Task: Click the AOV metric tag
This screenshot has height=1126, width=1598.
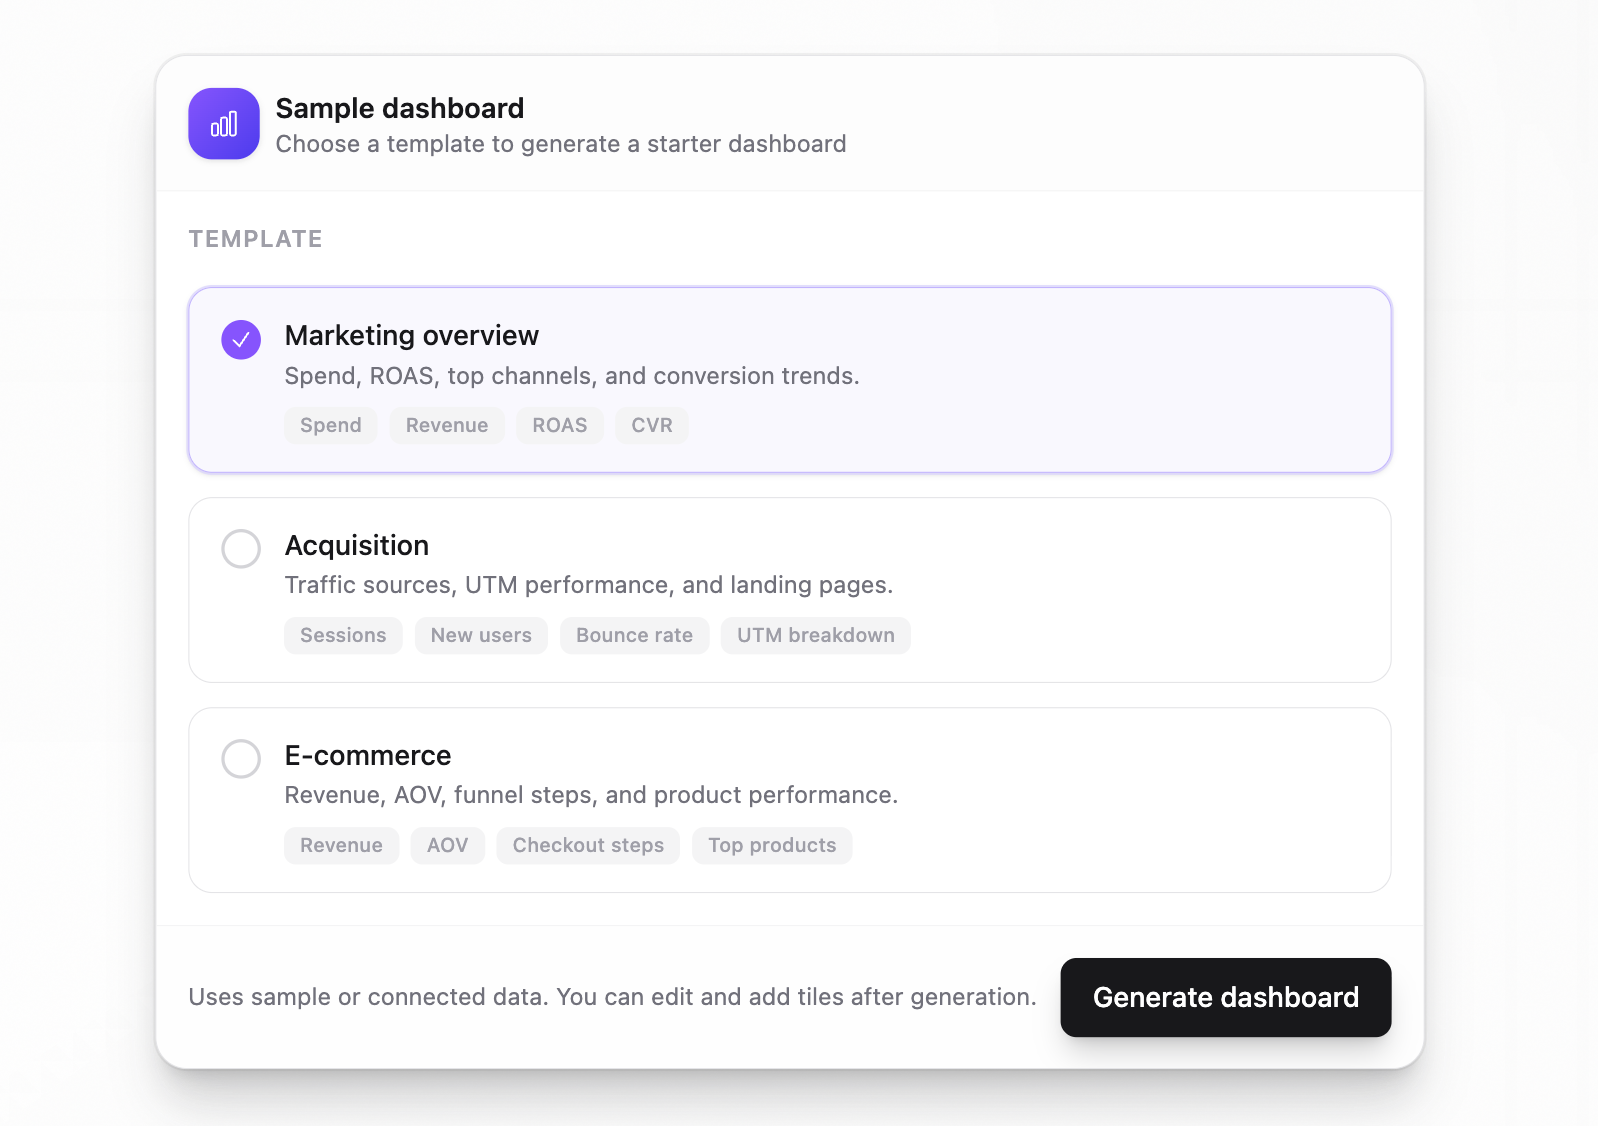Action: (447, 845)
